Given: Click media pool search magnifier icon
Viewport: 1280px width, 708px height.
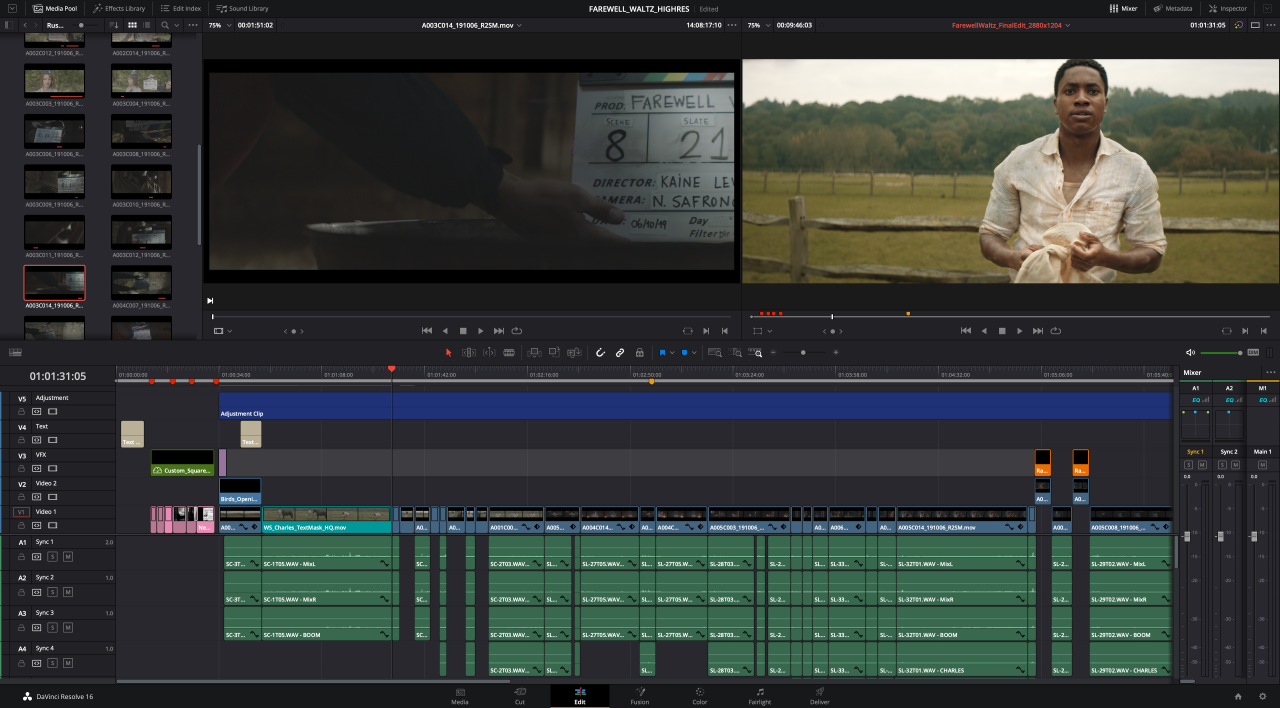Looking at the screenshot, I should [165, 25].
